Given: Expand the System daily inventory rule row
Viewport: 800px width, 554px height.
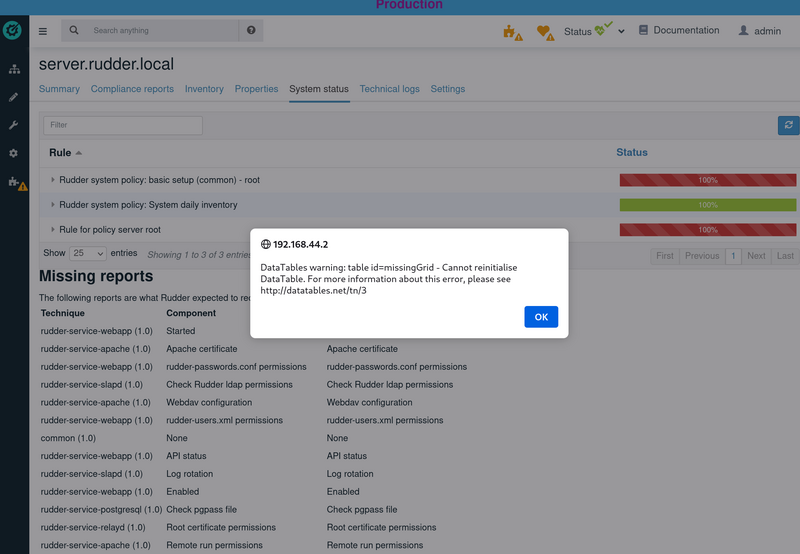Looking at the screenshot, I should tap(53, 205).
